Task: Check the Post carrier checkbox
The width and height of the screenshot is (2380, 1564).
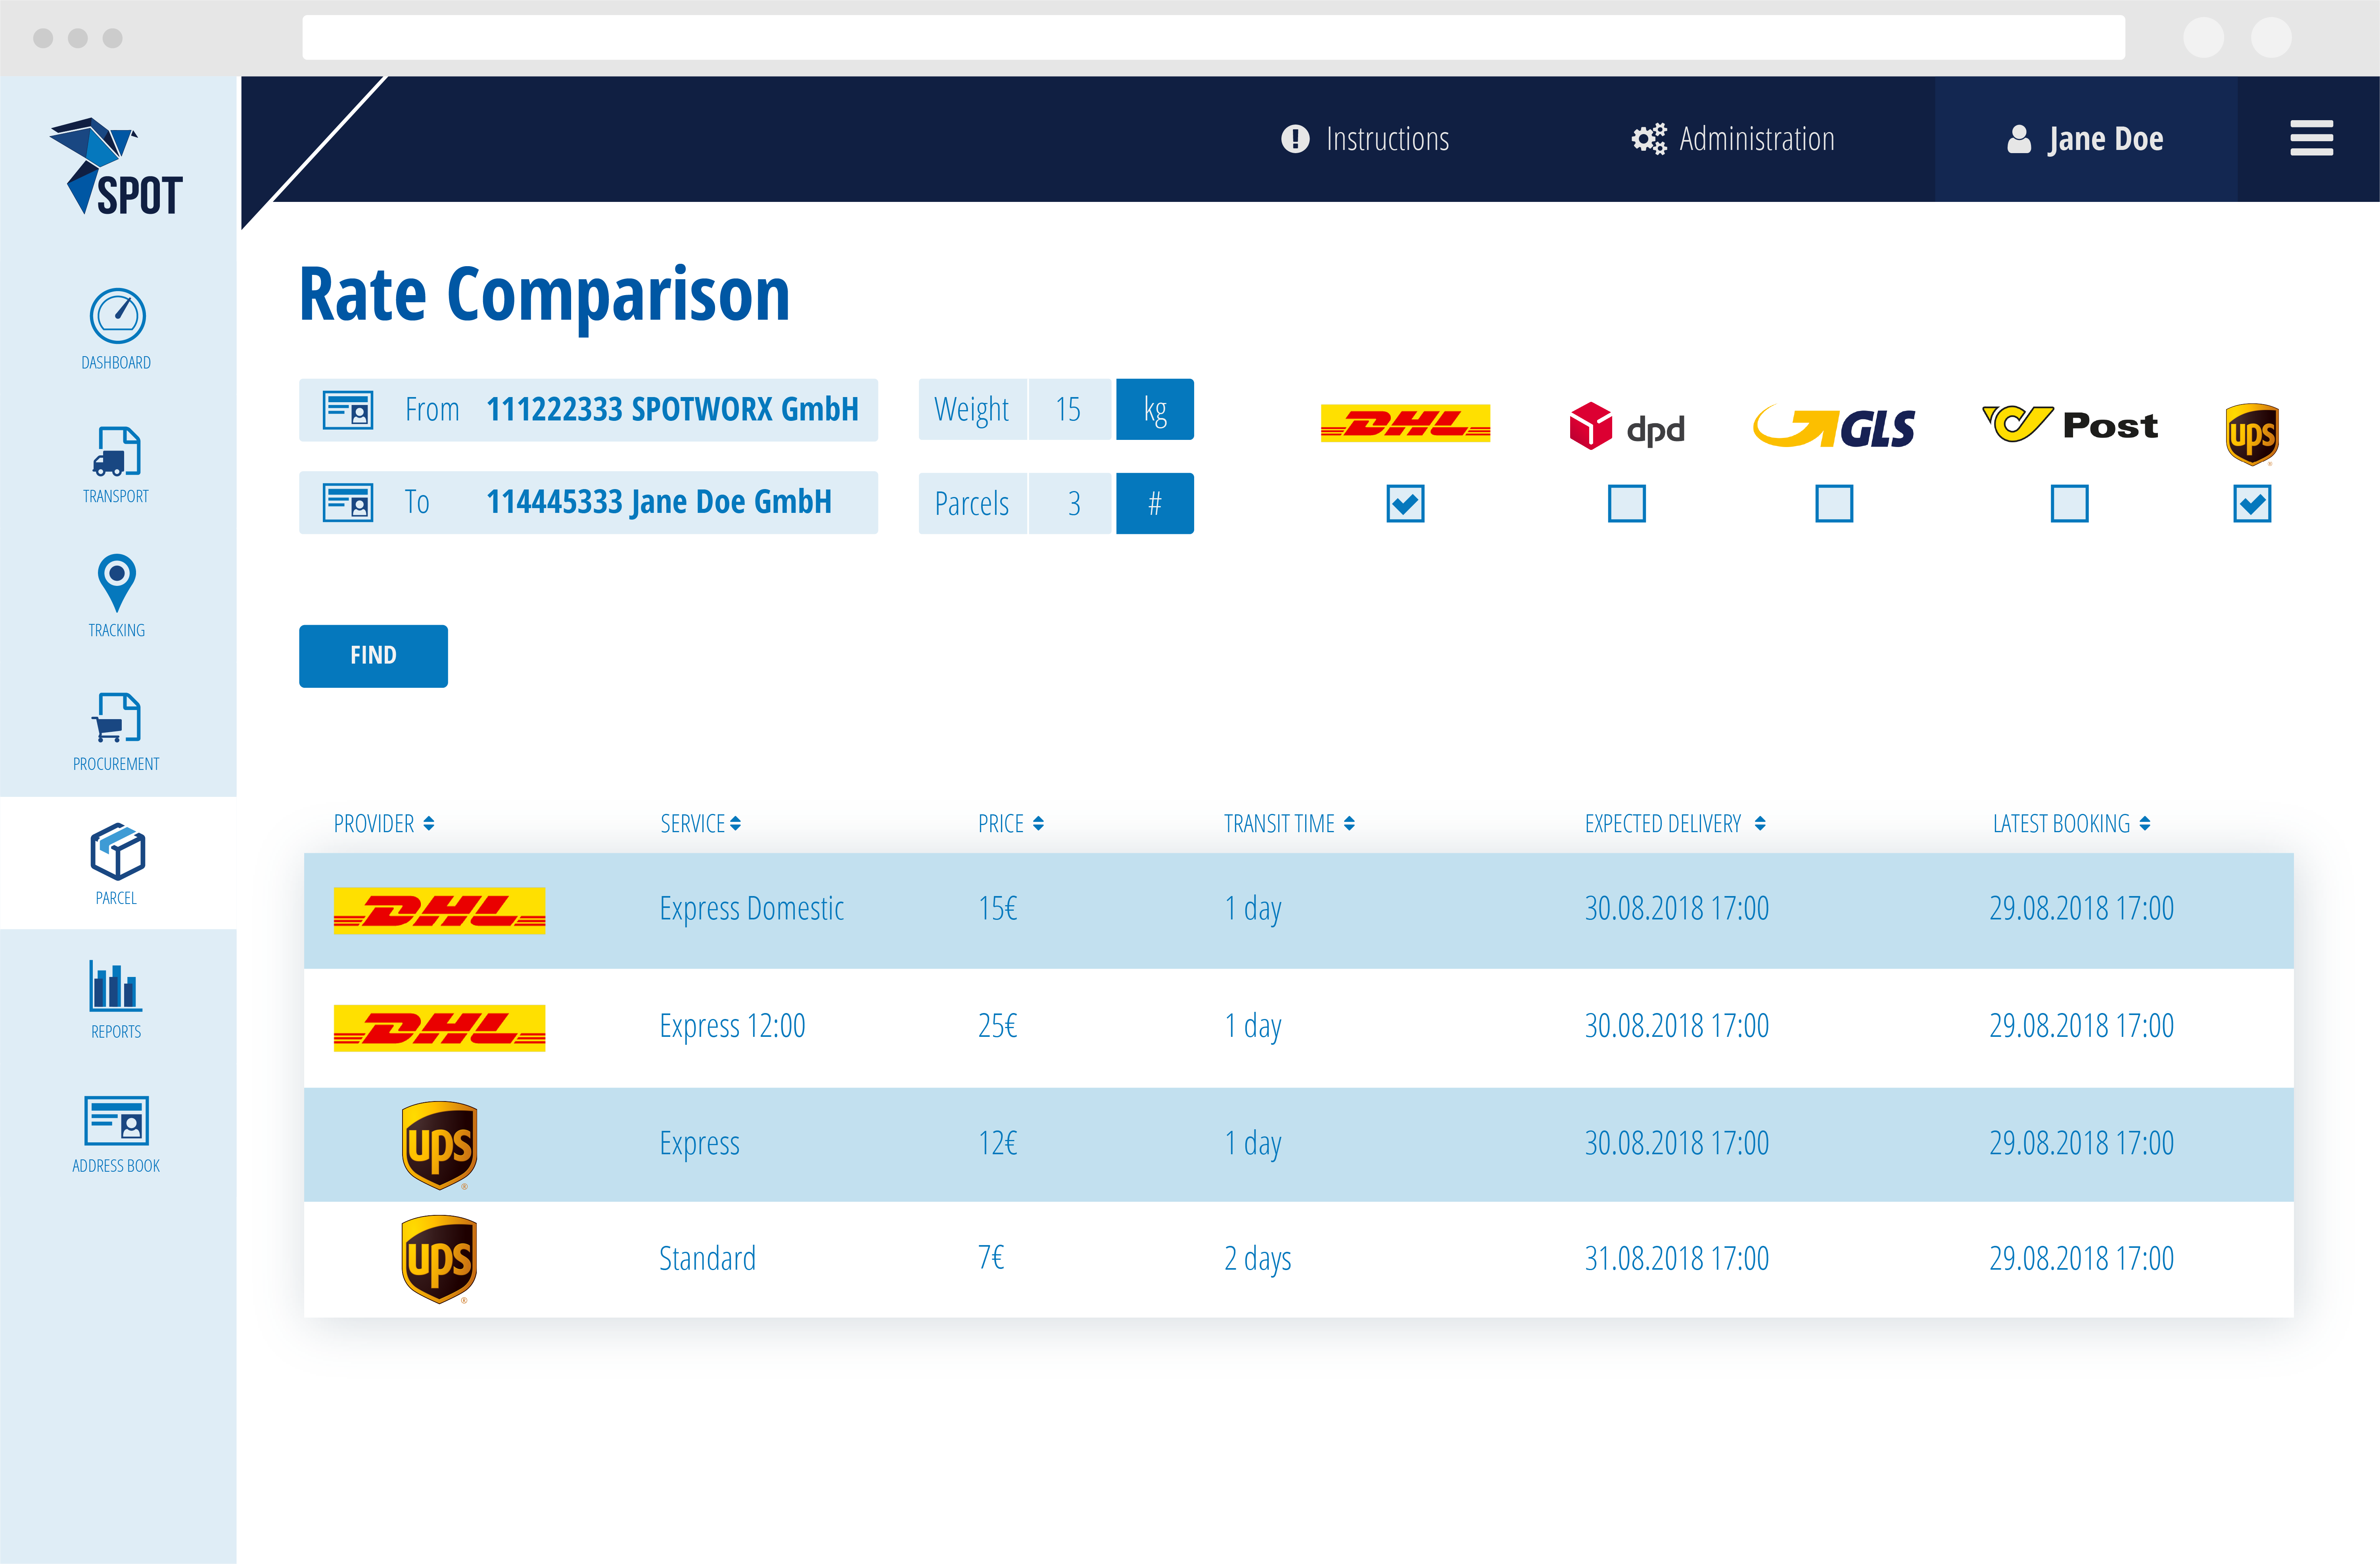Action: (x=2069, y=503)
